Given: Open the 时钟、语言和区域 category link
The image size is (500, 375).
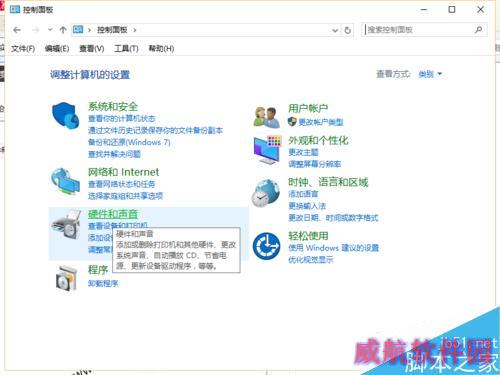Looking at the screenshot, I should tap(328, 182).
